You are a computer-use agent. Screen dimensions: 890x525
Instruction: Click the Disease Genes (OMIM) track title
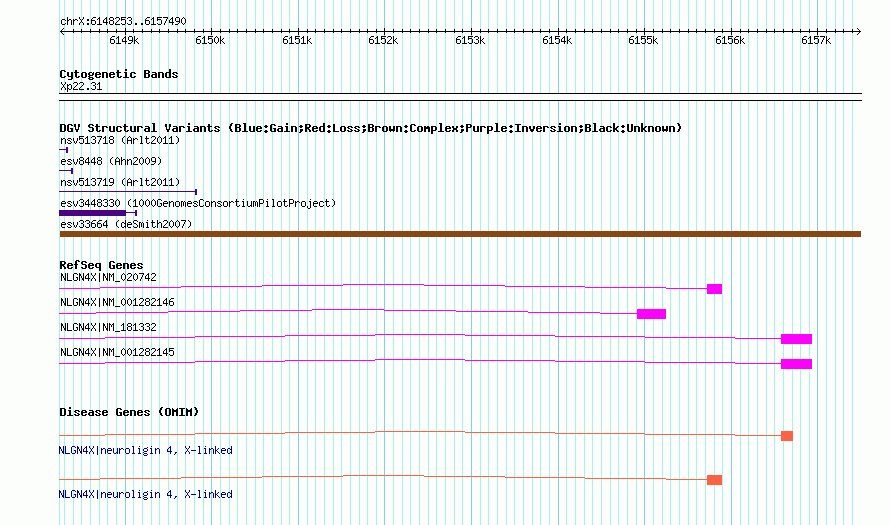pyautogui.click(x=129, y=412)
